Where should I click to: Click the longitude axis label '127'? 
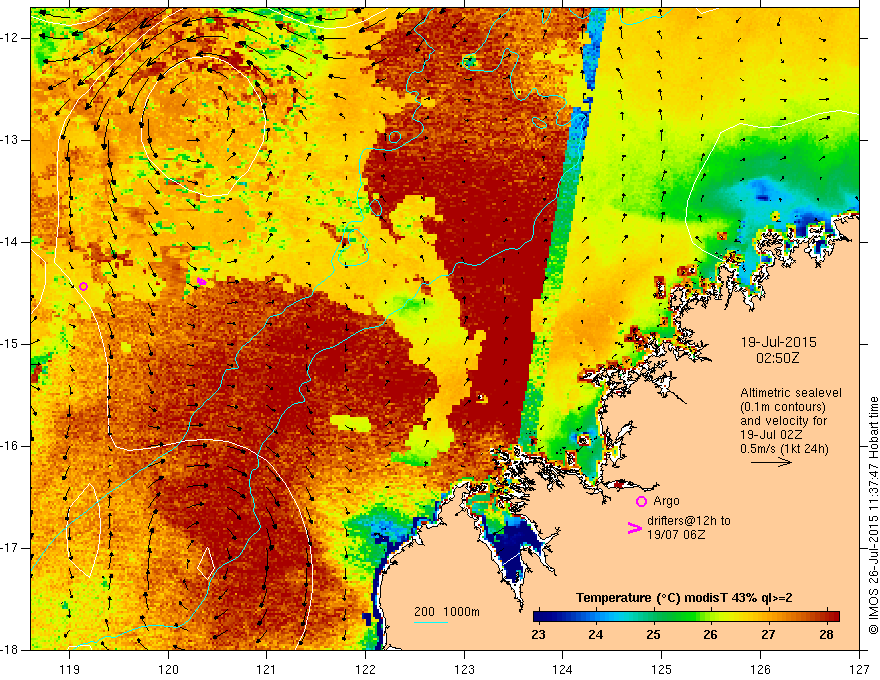coord(859,669)
